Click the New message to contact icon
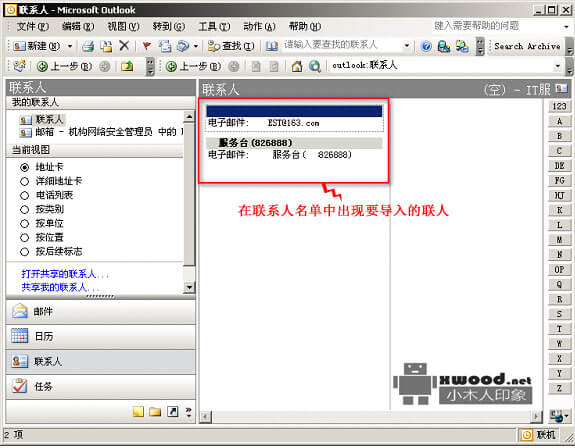 pos(165,46)
